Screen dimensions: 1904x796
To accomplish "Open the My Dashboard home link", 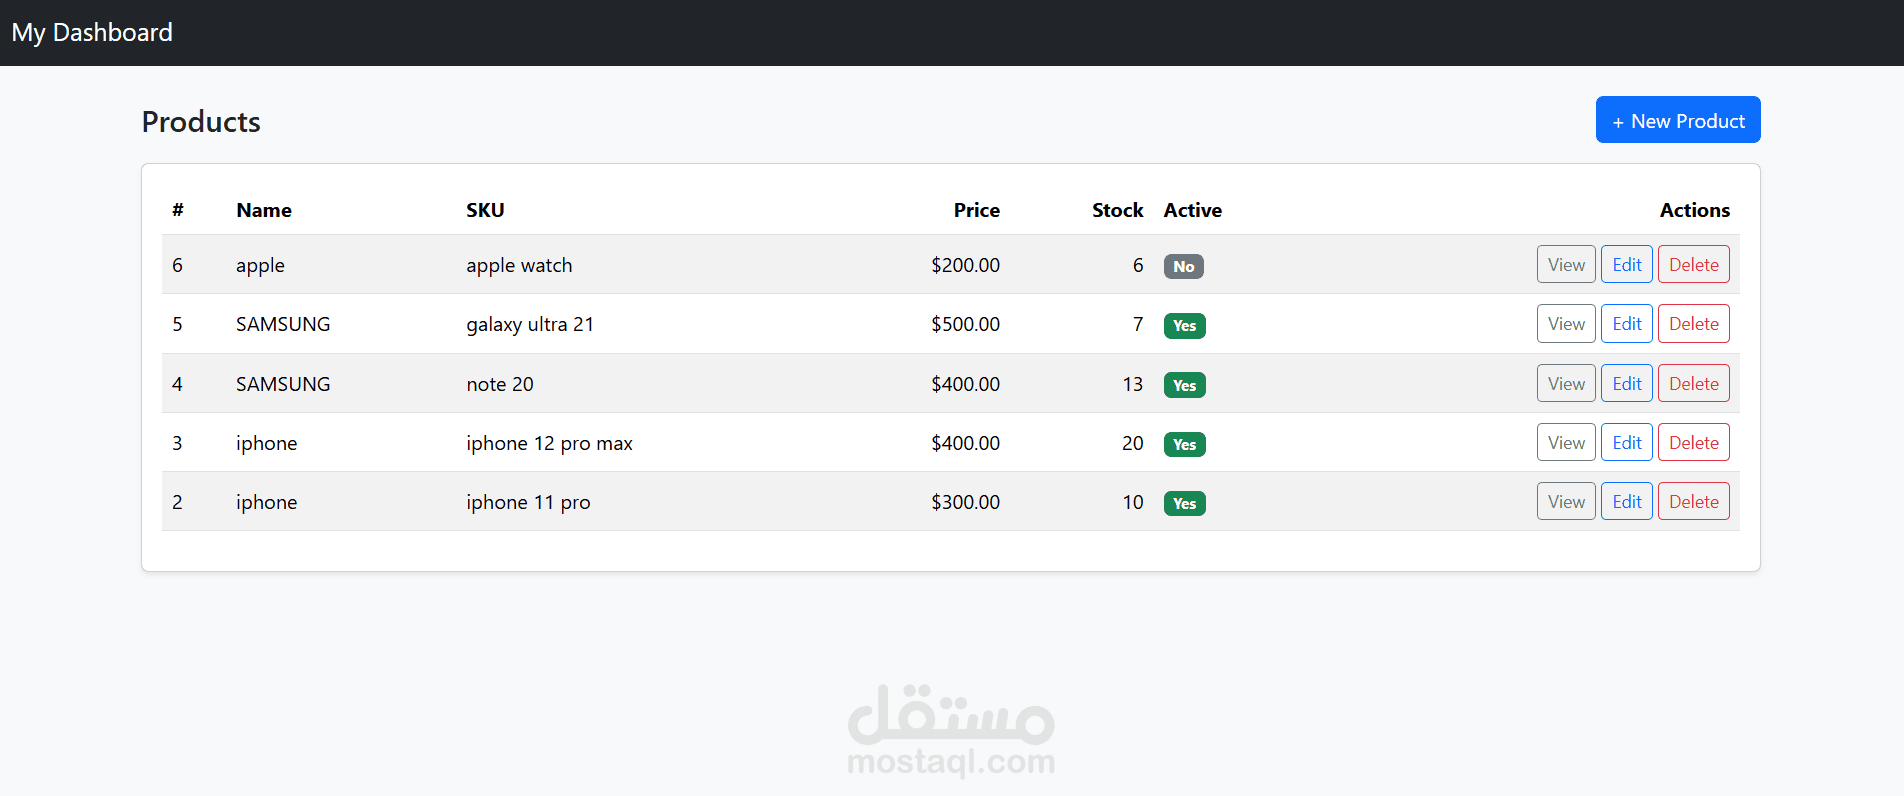I will tap(92, 32).
